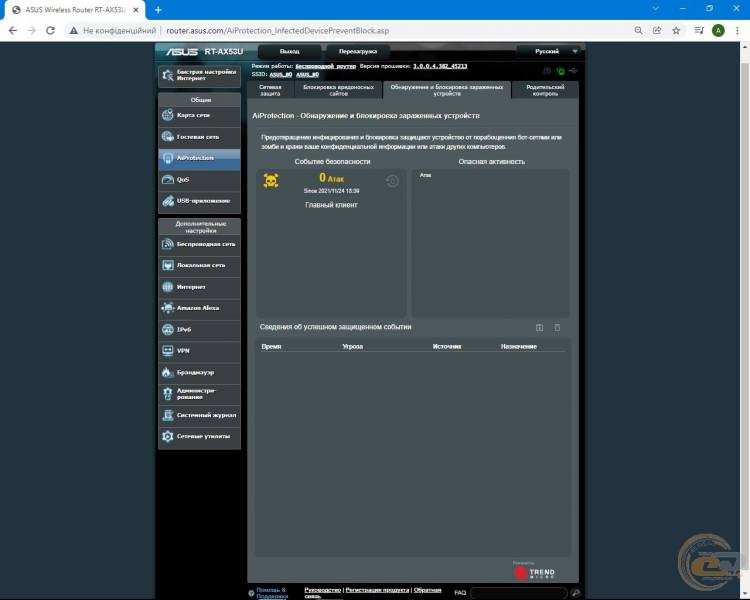Click the Trend Micro logo

tap(534, 572)
